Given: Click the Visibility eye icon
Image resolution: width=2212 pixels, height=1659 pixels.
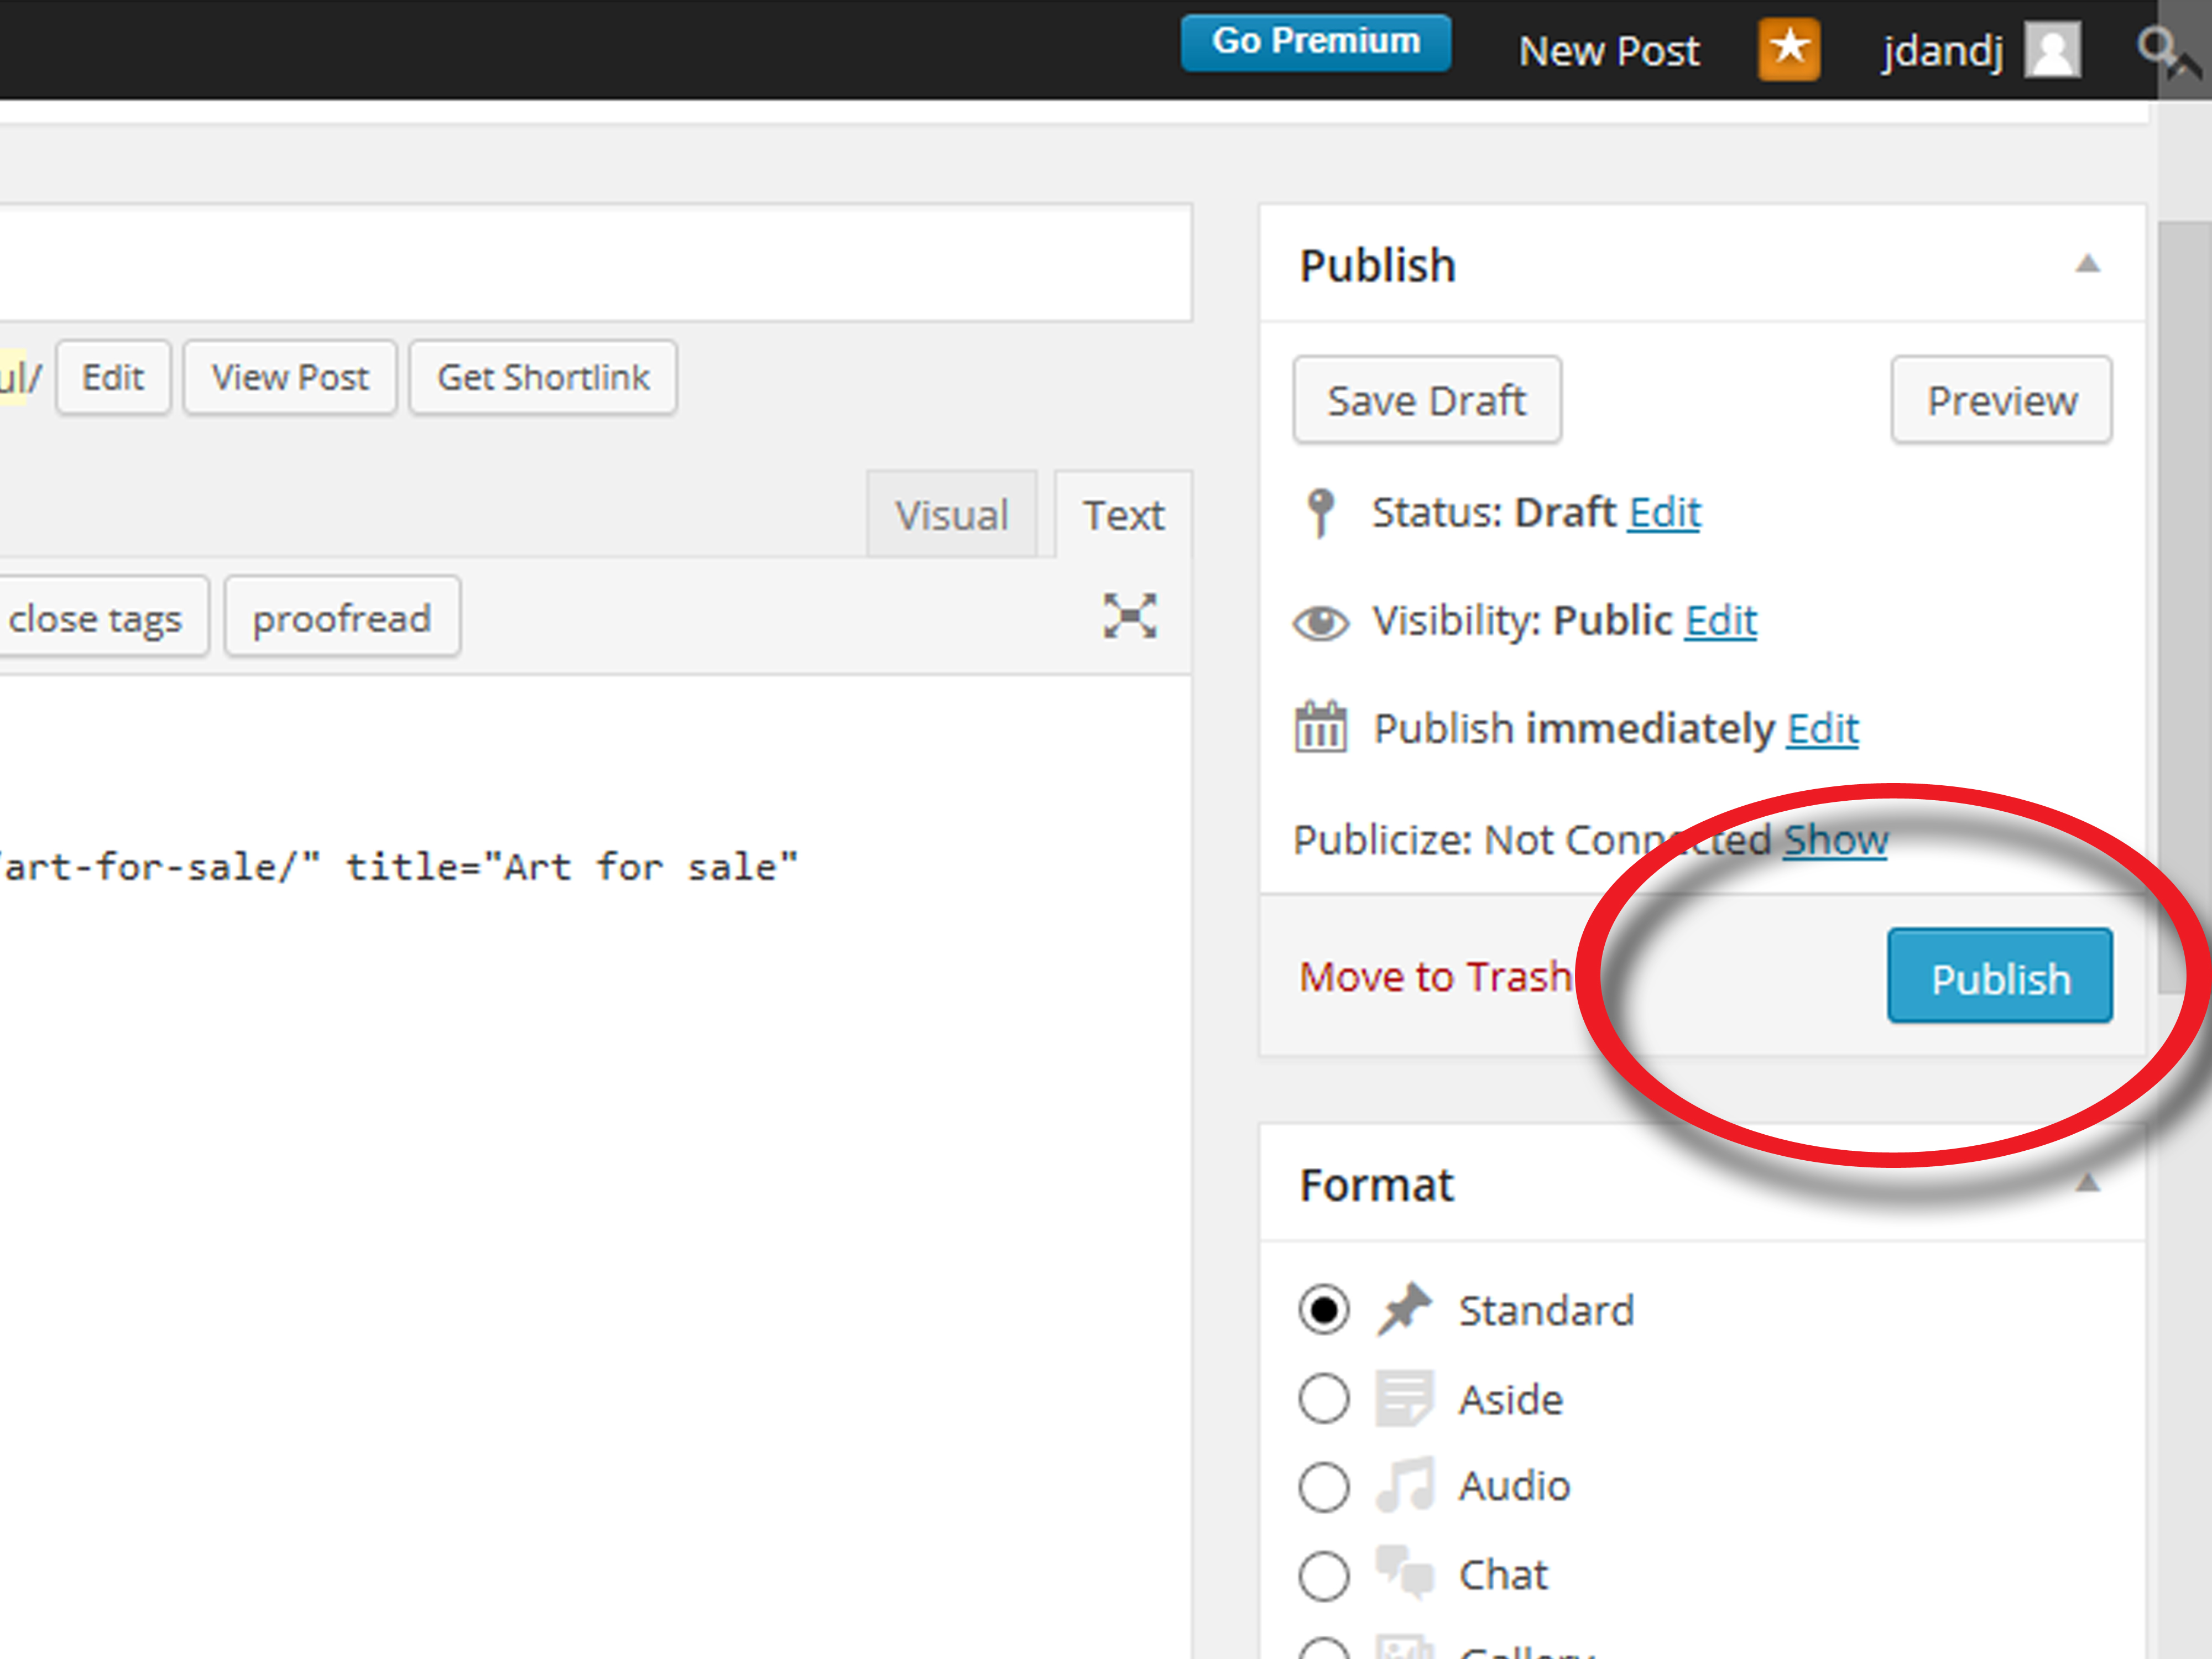Looking at the screenshot, I should tap(1320, 622).
